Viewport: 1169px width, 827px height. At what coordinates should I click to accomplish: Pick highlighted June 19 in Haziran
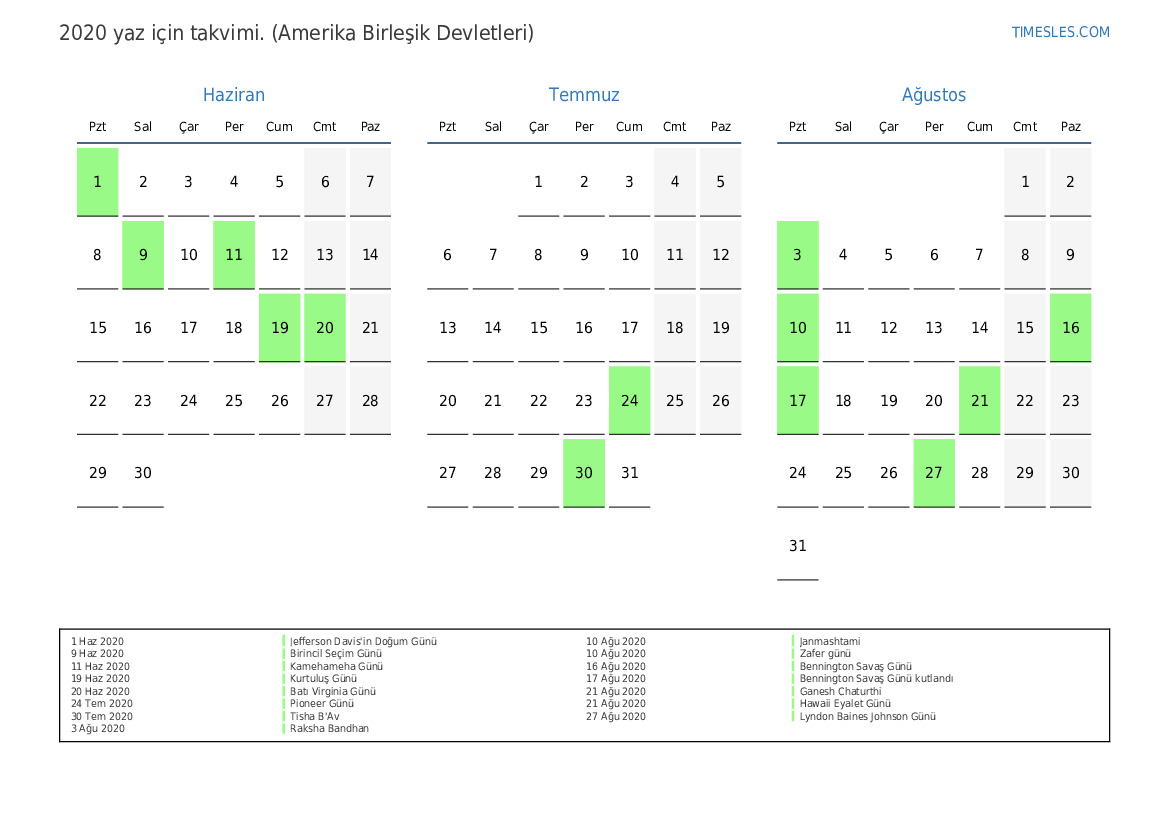coord(280,328)
